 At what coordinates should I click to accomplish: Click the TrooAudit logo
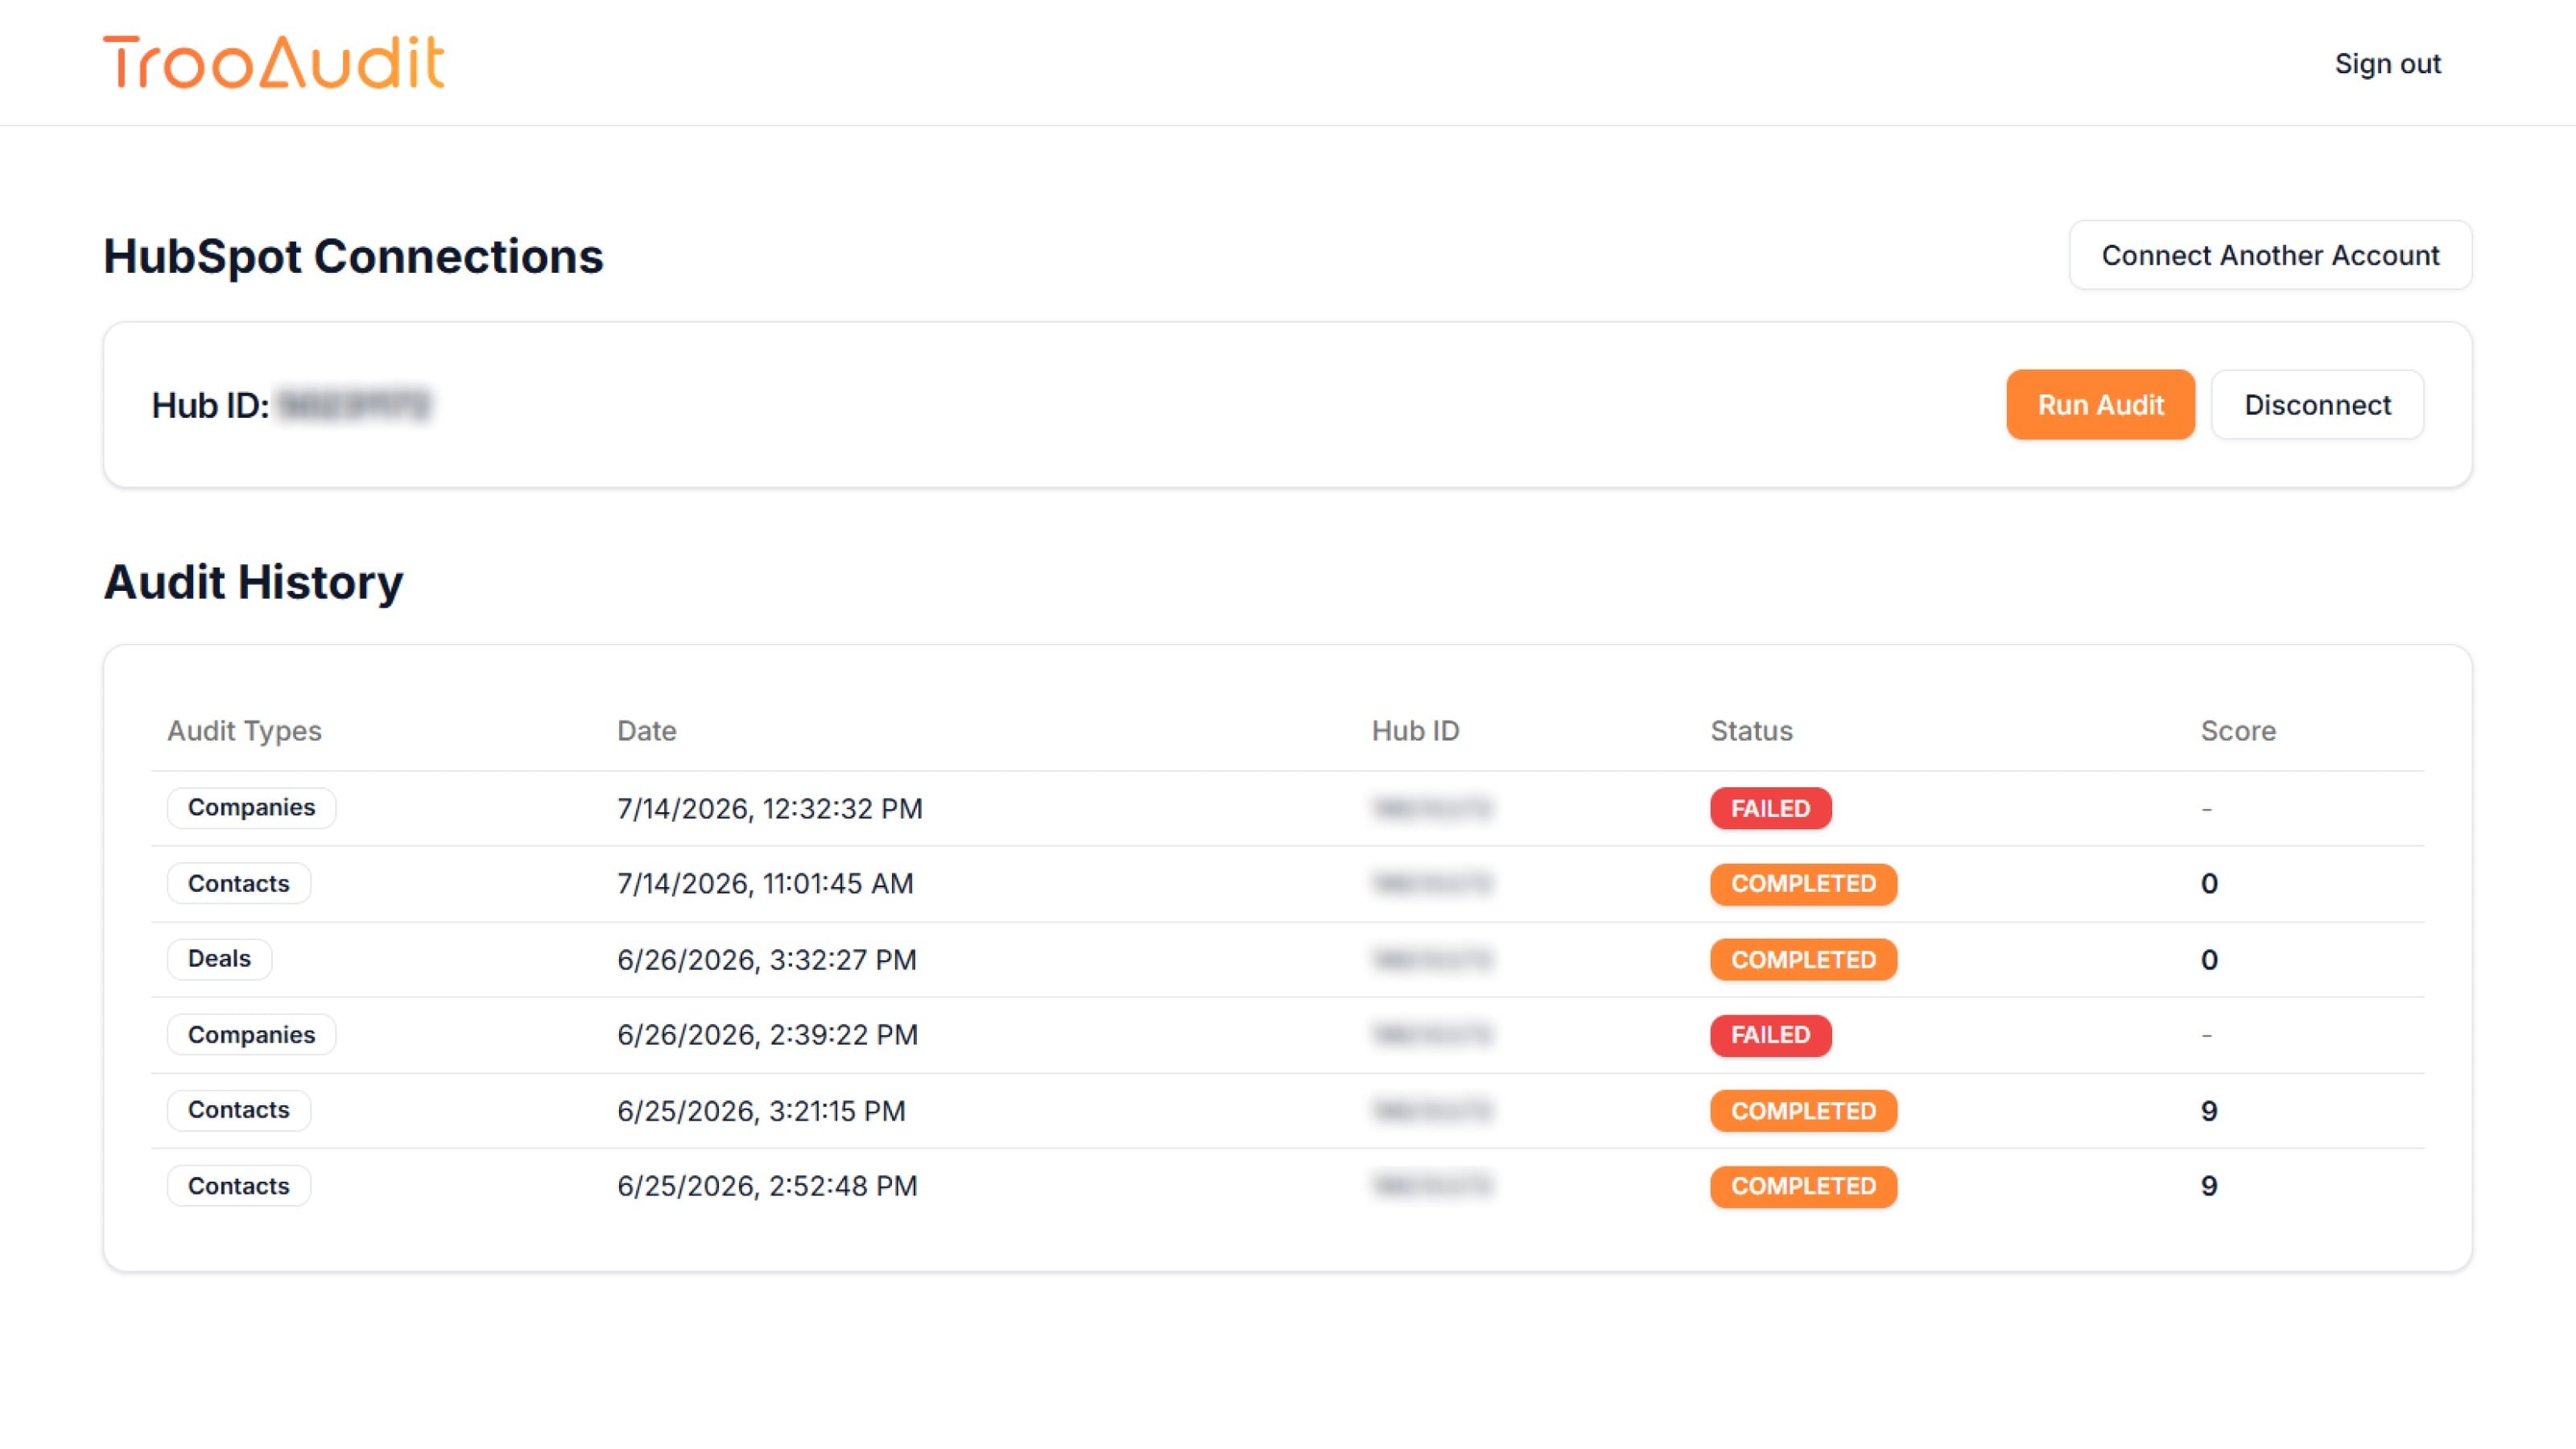[x=273, y=62]
